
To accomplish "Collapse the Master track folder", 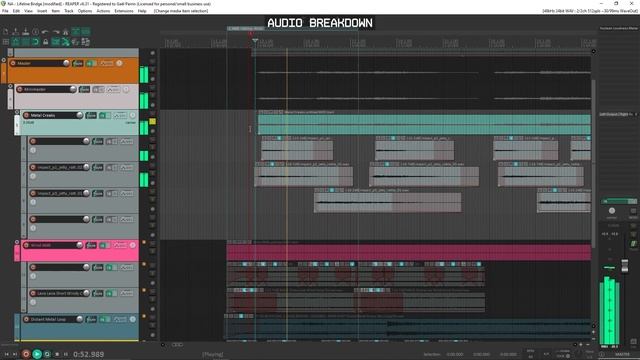I will coord(4,60).
